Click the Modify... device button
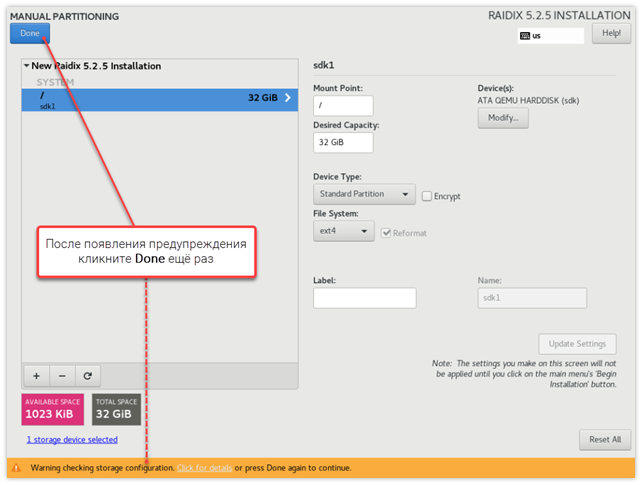This screenshot has width=642, height=485. 503,118
